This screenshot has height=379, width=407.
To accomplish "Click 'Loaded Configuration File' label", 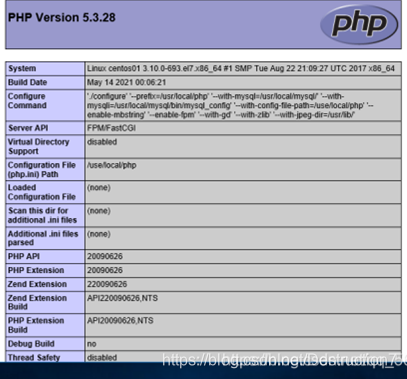I will pyautogui.click(x=42, y=192).
